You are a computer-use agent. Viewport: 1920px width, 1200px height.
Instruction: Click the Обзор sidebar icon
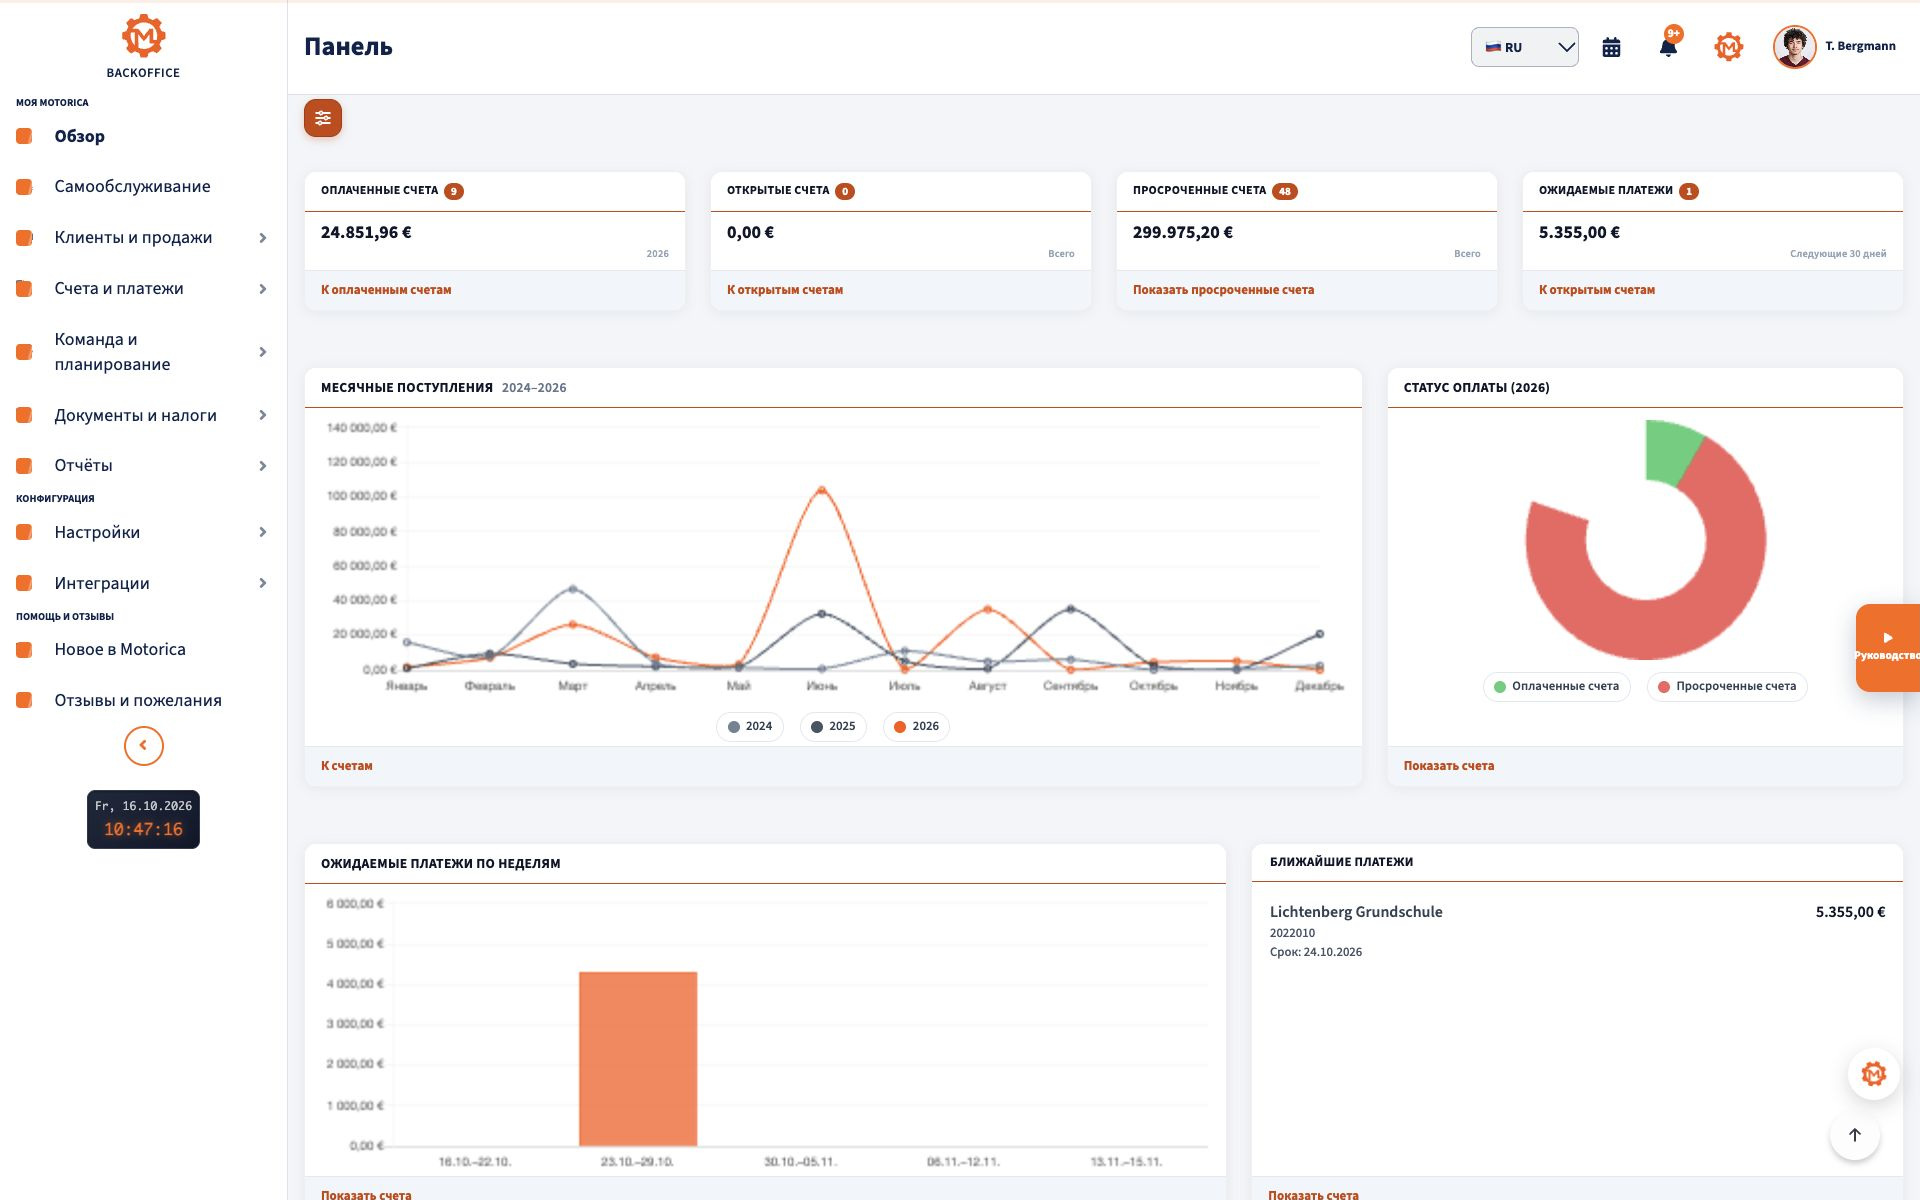[24, 136]
